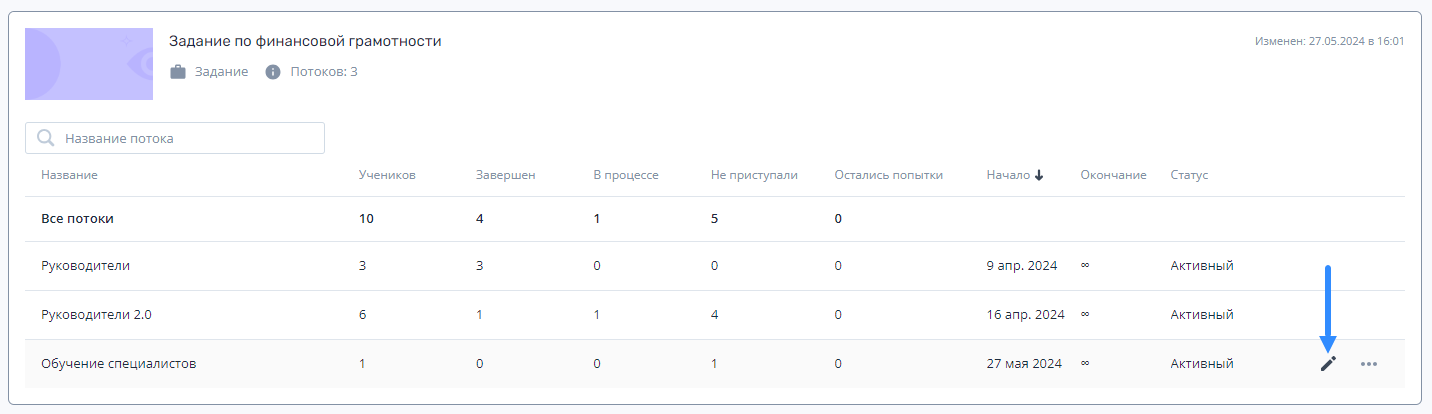Sort by the Учеников column header

[387, 175]
